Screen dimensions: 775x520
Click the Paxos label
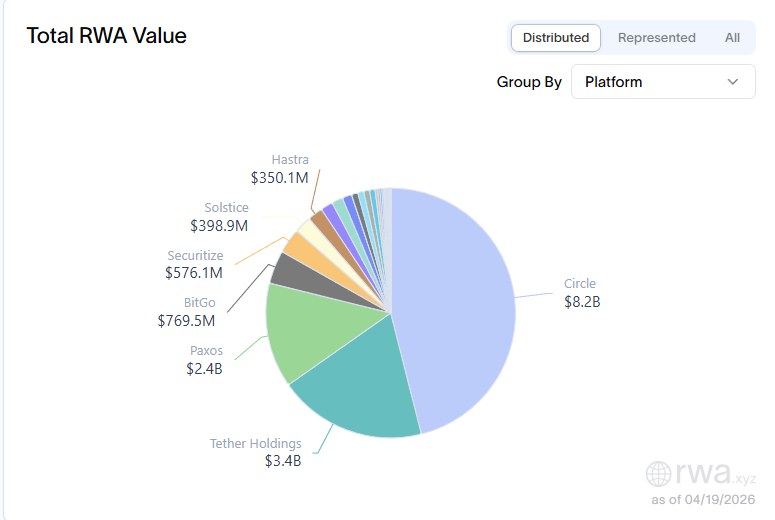click(x=207, y=350)
